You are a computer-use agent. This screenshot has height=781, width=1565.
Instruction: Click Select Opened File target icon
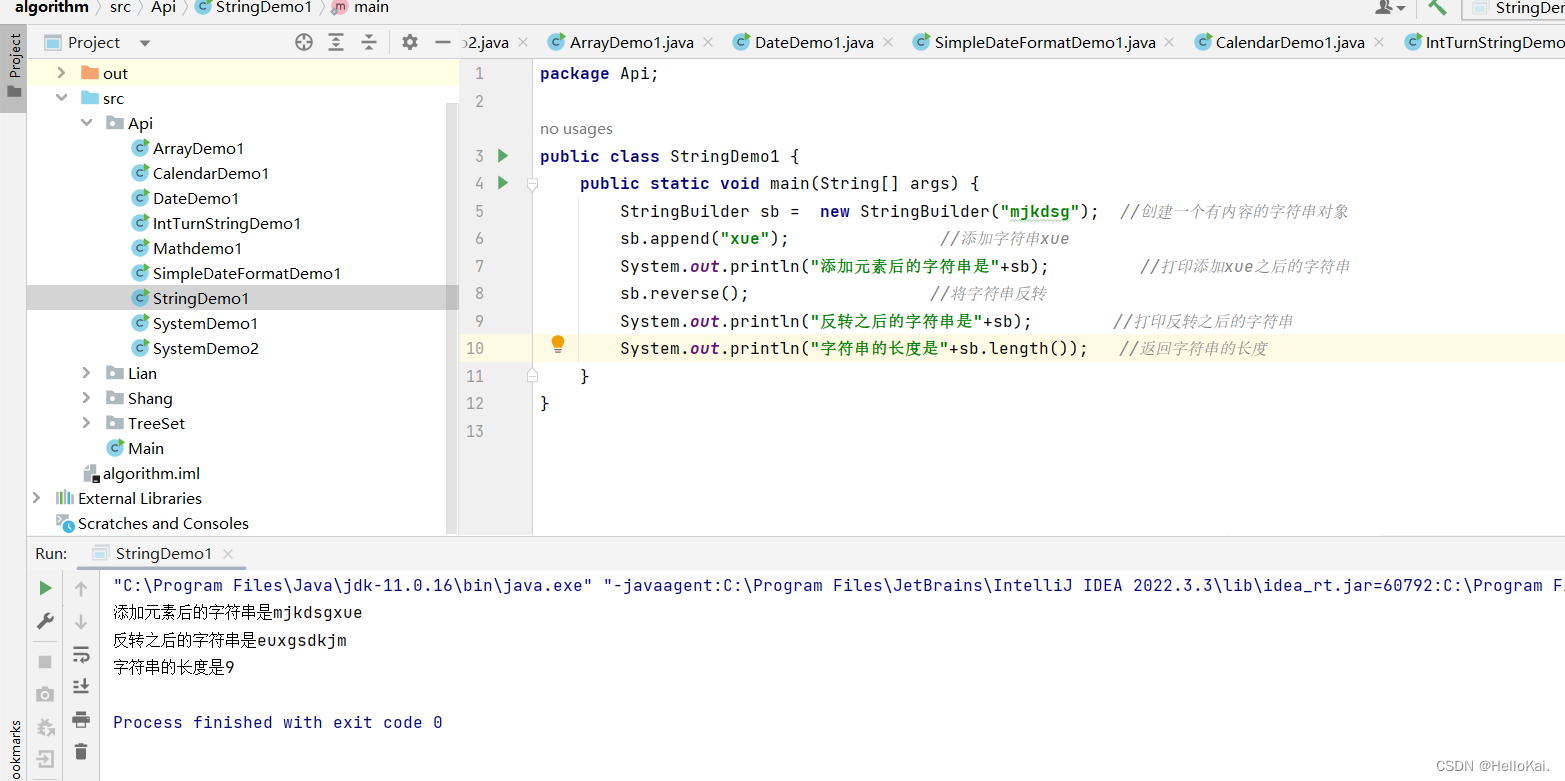pyautogui.click(x=304, y=42)
